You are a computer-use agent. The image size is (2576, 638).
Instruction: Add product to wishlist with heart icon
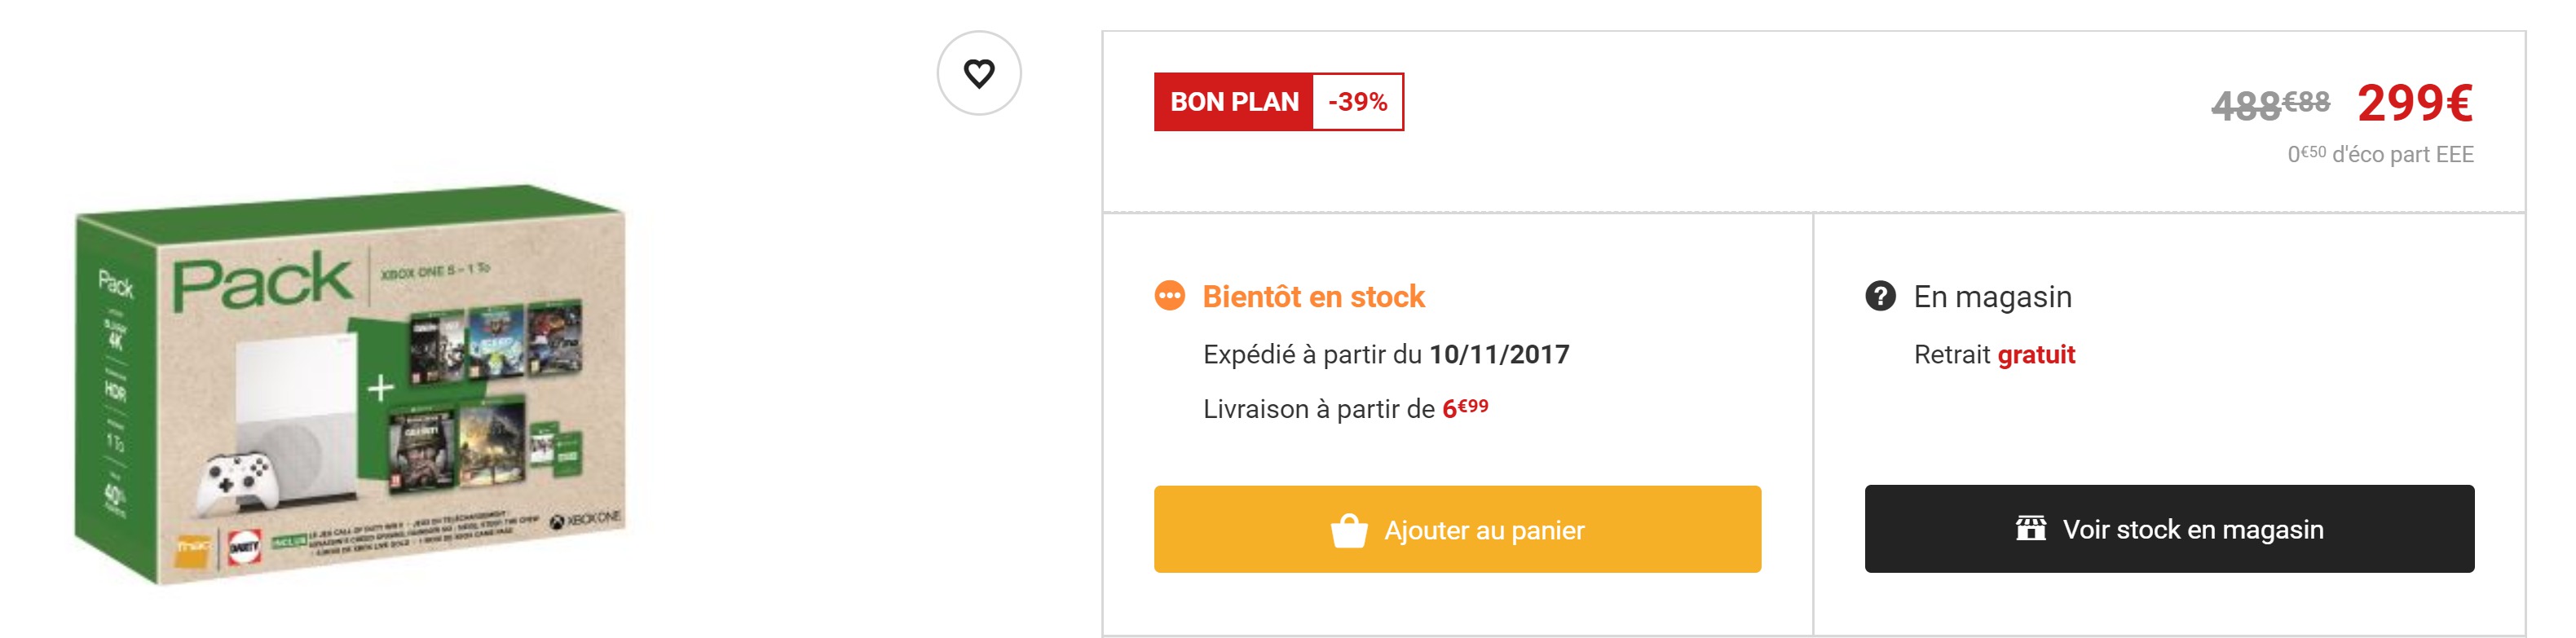978,73
